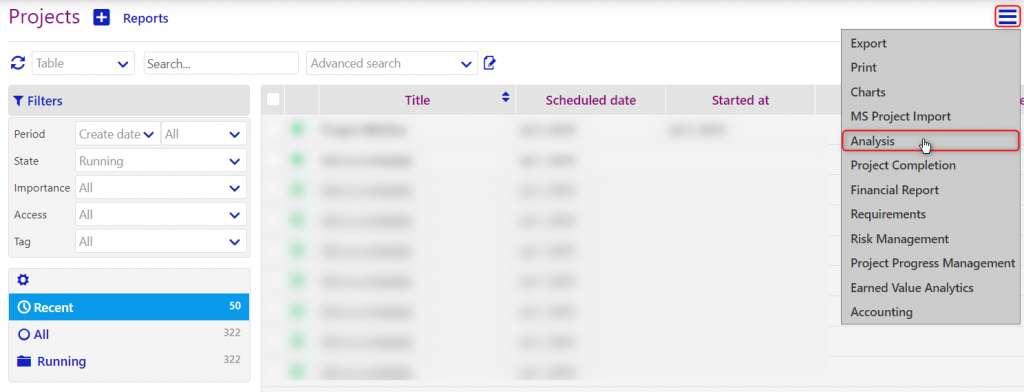
Task: Click the edit advanced search icon
Action: point(490,63)
